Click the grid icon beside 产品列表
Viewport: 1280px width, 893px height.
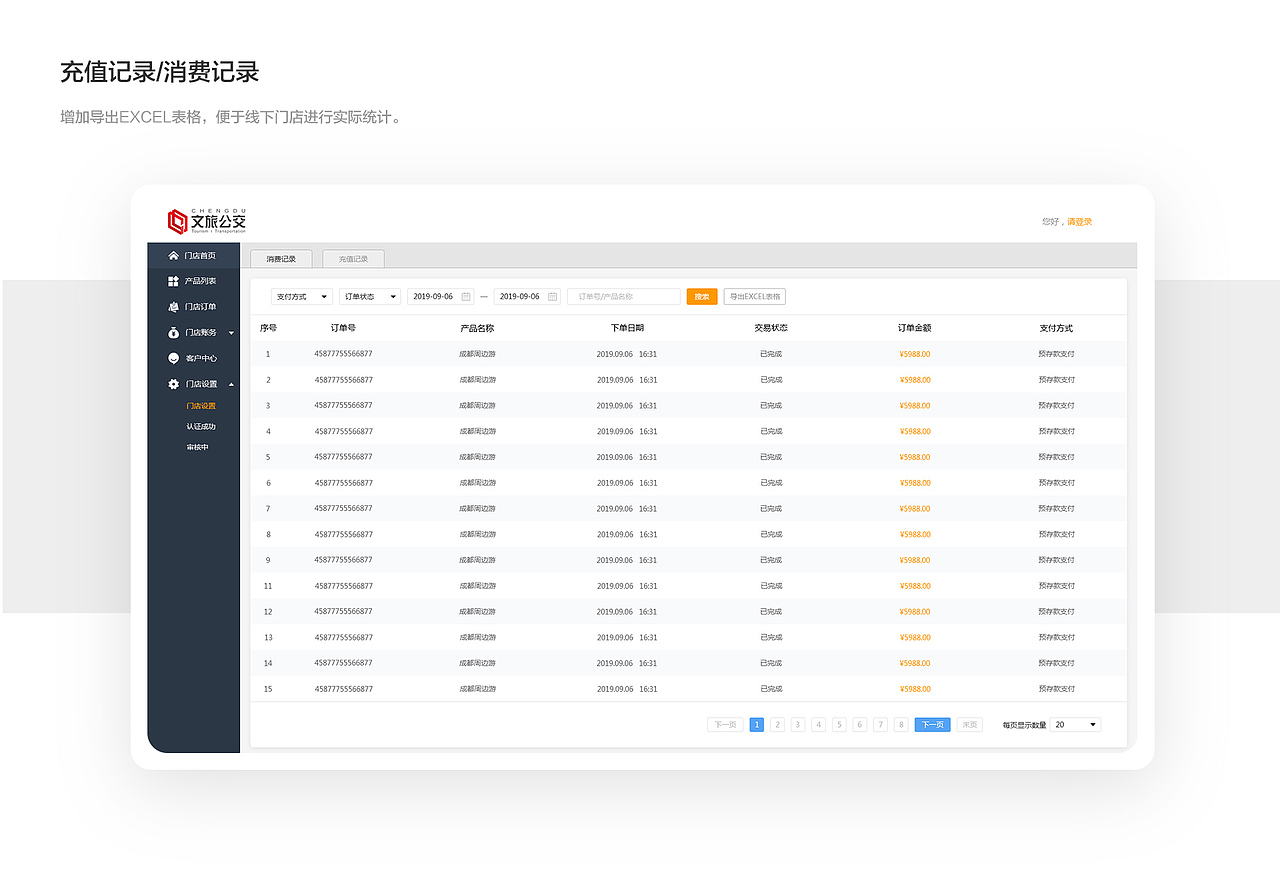coord(173,281)
